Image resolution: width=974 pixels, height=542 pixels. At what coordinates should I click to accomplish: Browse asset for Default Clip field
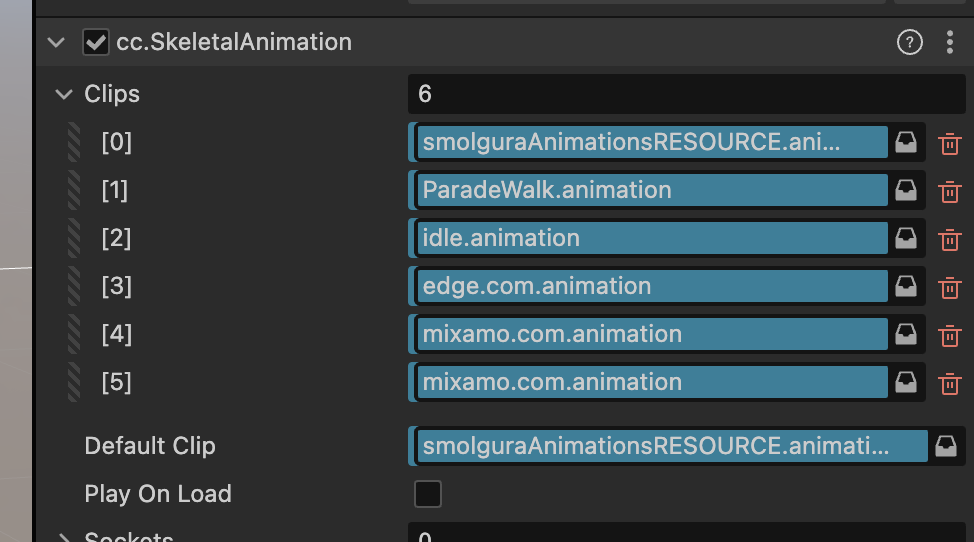click(946, 446)
